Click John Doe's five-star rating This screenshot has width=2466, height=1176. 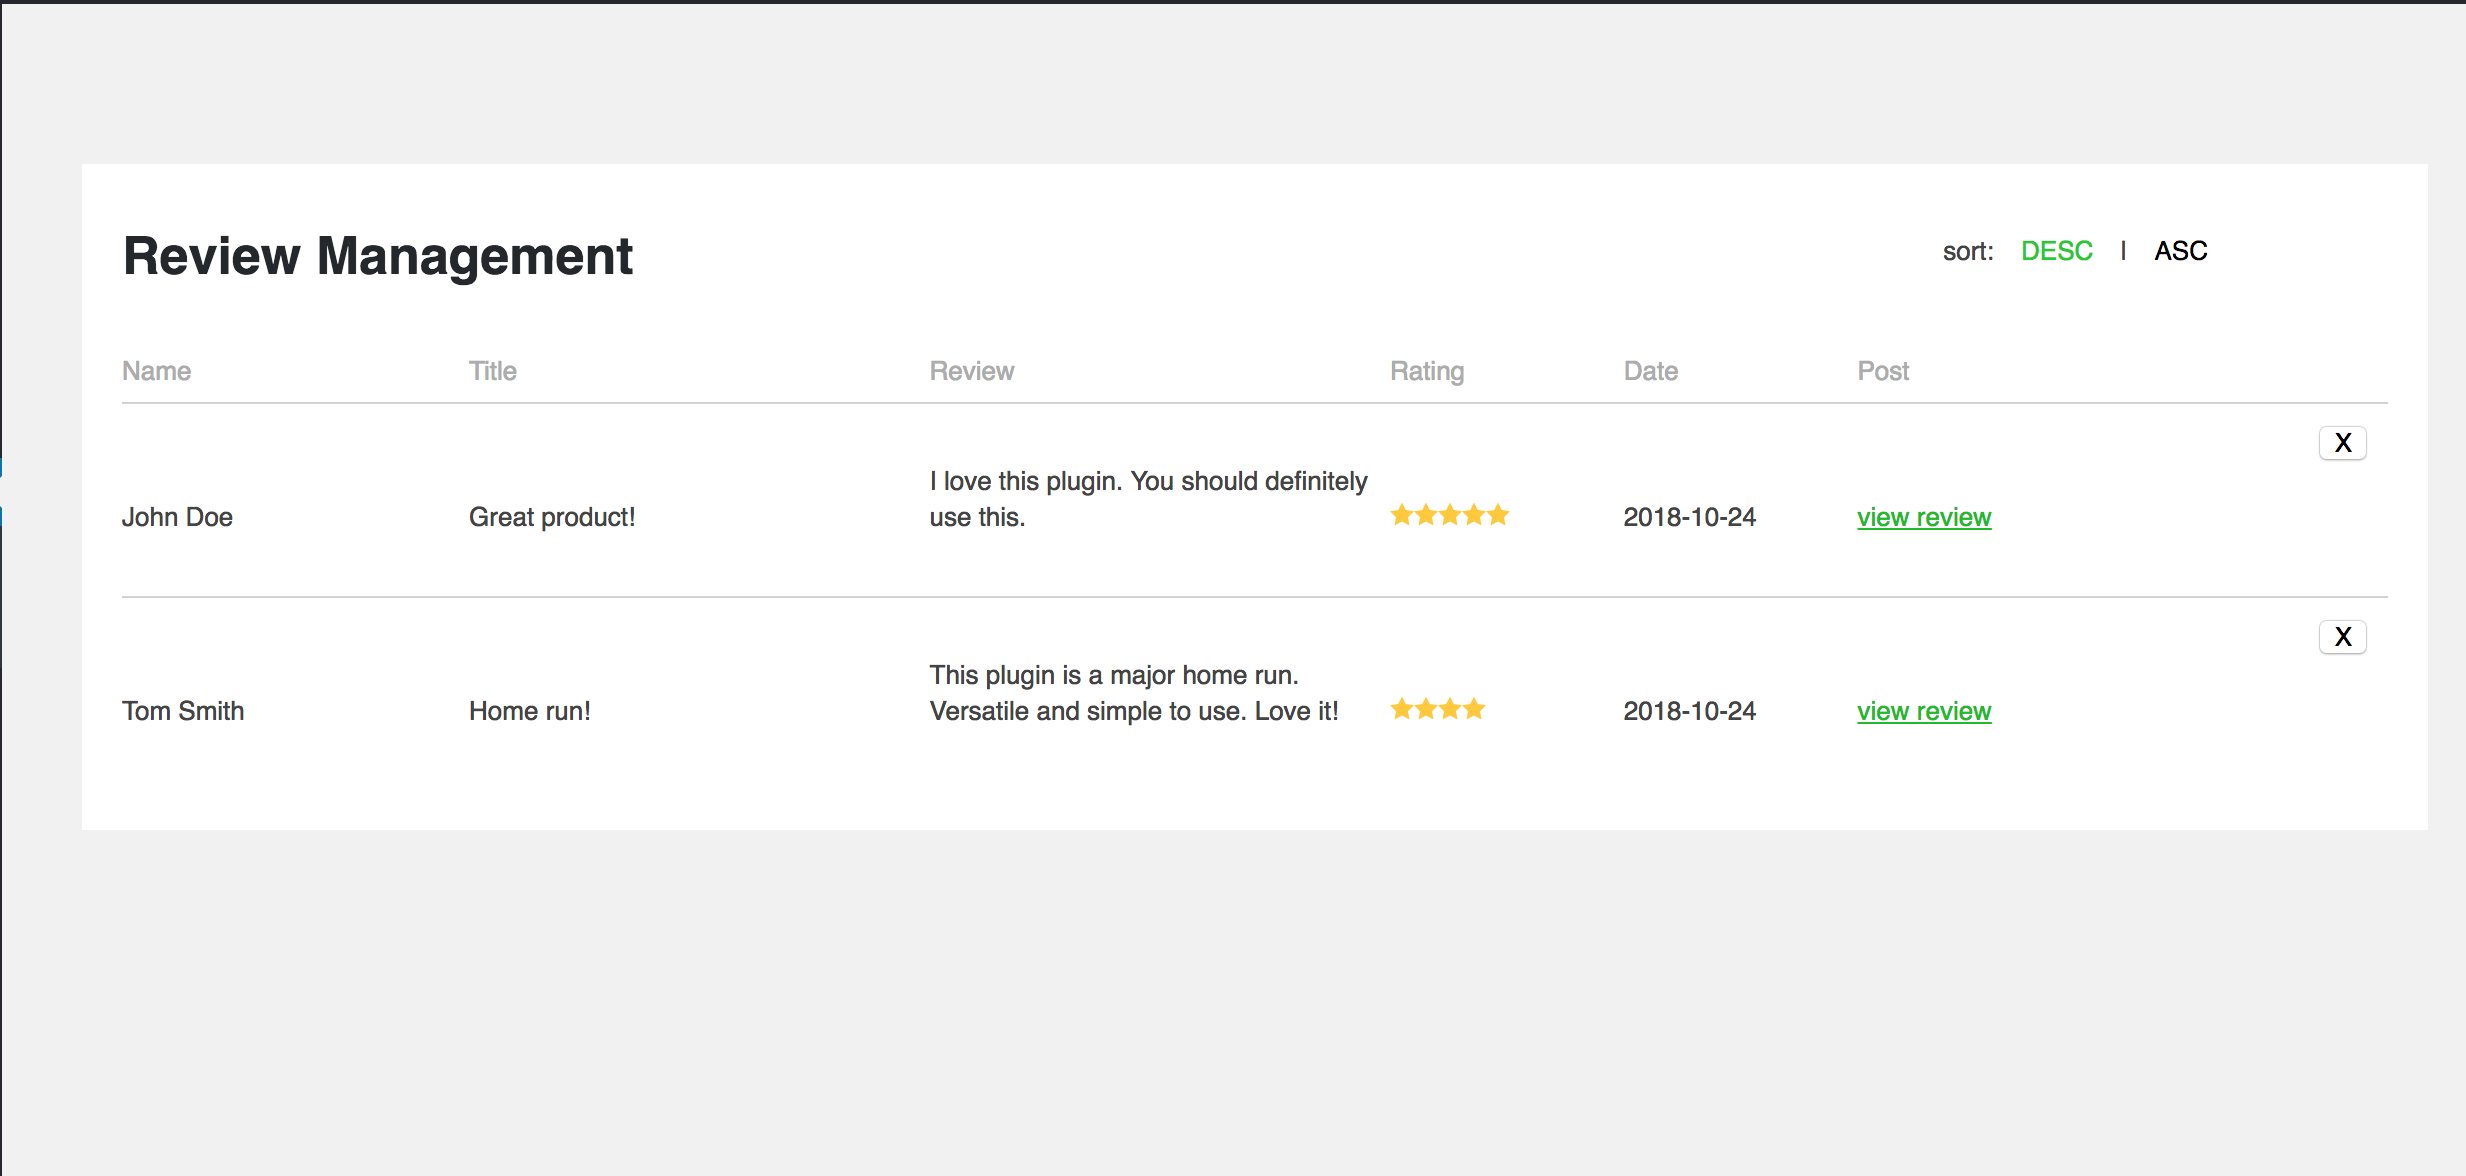(x=1449, y=516)
